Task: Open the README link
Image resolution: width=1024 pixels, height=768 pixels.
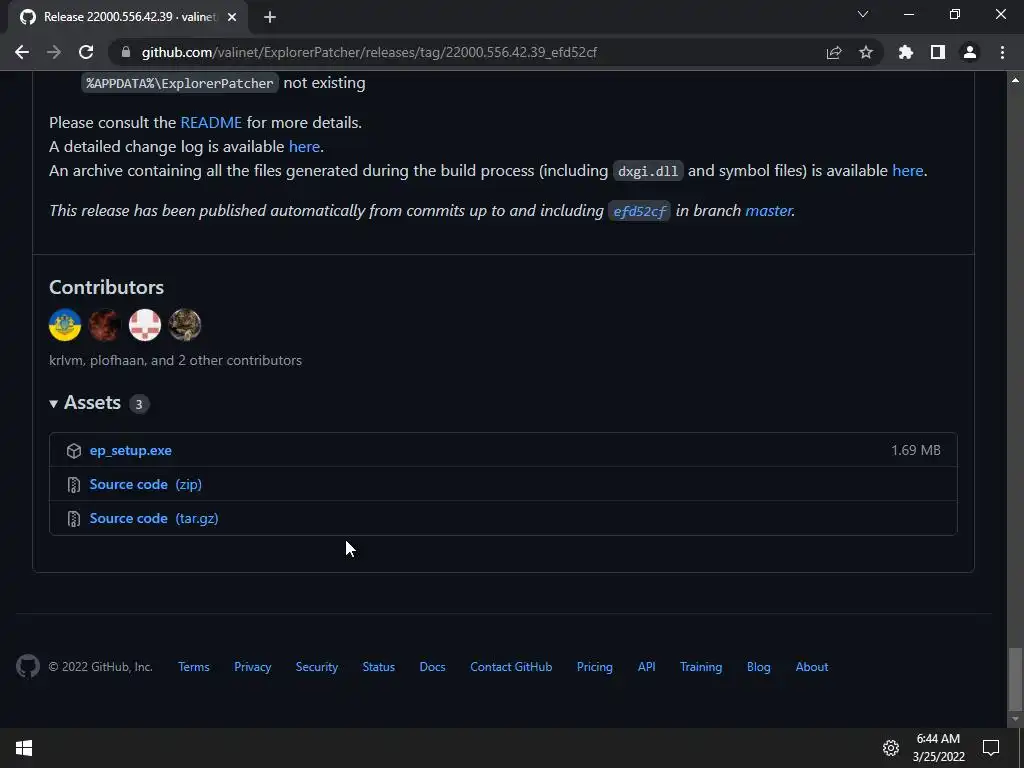Action: click(x=211, y=122)
